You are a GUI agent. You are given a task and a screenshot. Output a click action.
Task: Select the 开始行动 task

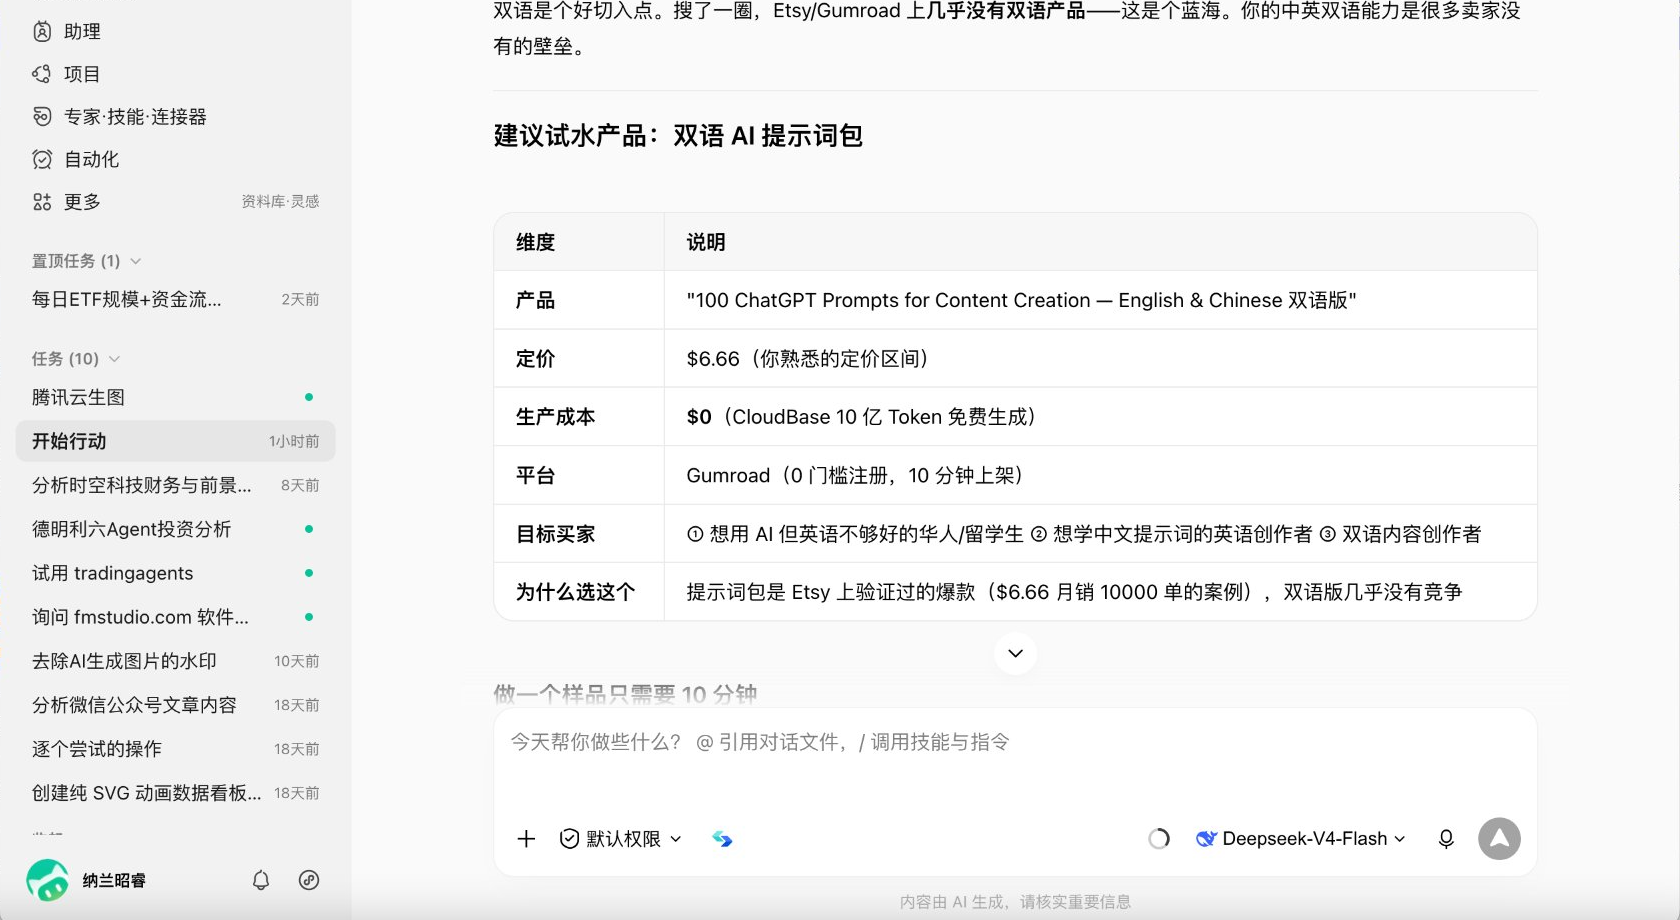click(x=175, y=441)
